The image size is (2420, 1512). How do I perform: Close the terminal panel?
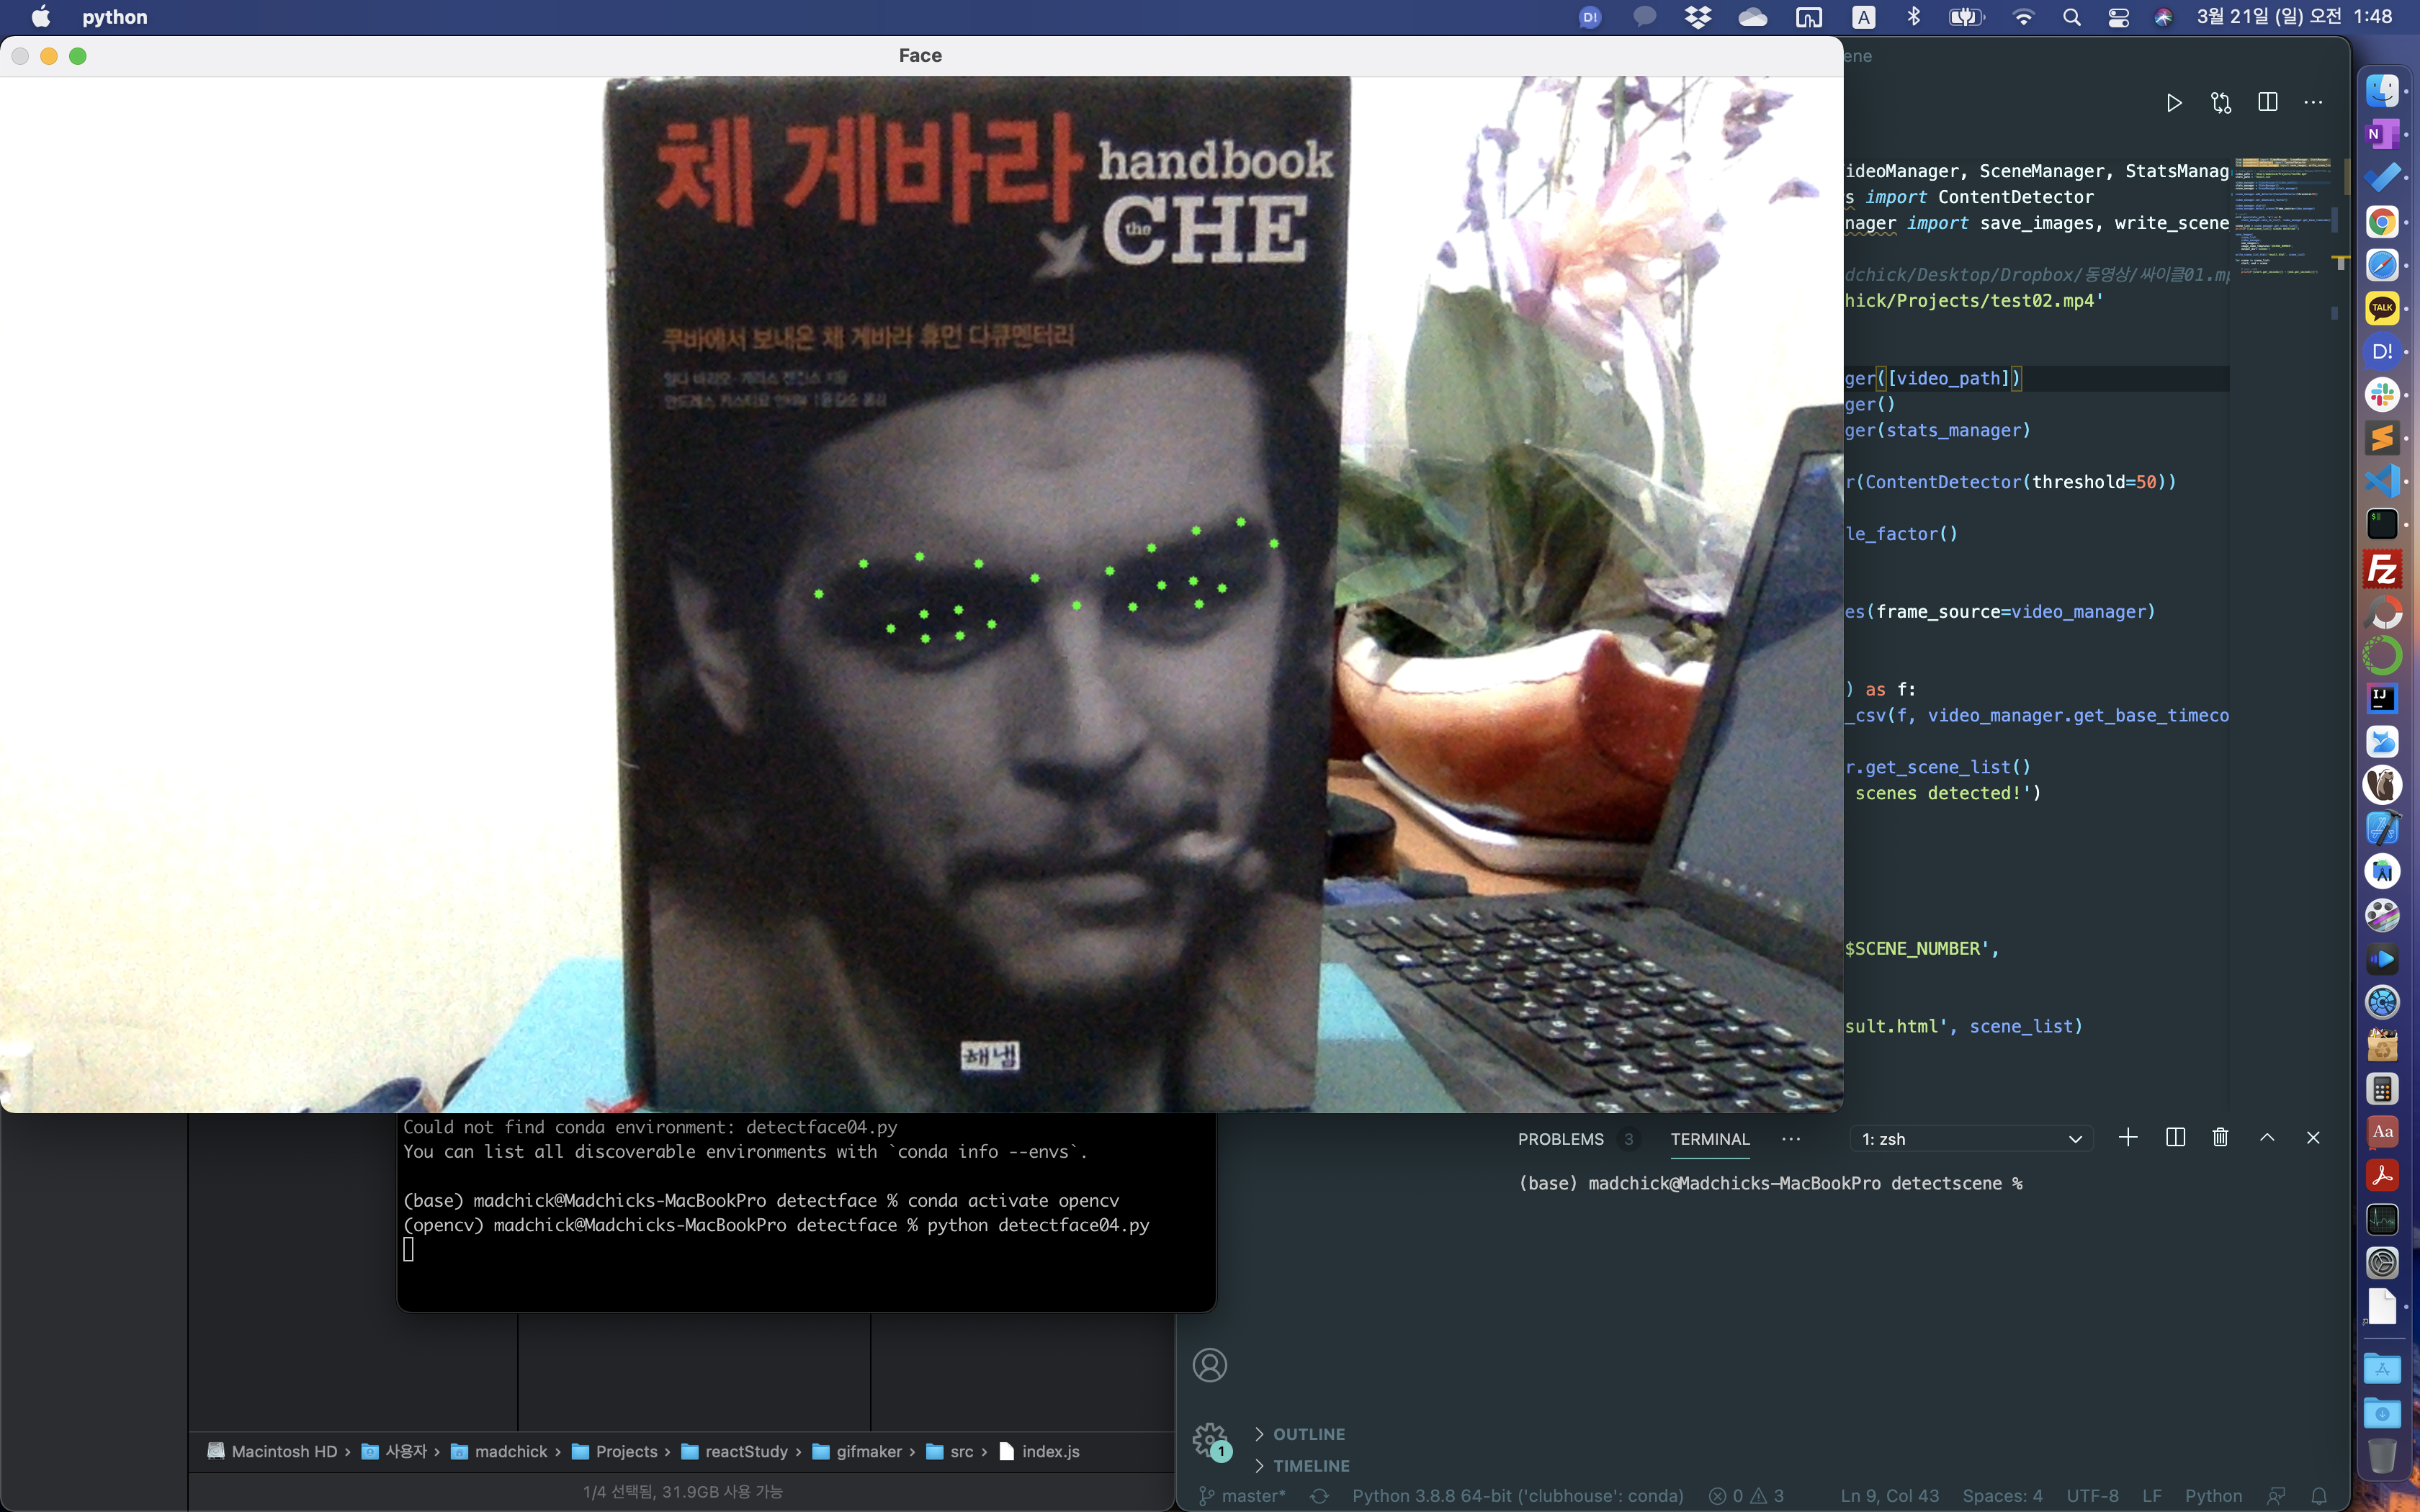(2313, 1138)
